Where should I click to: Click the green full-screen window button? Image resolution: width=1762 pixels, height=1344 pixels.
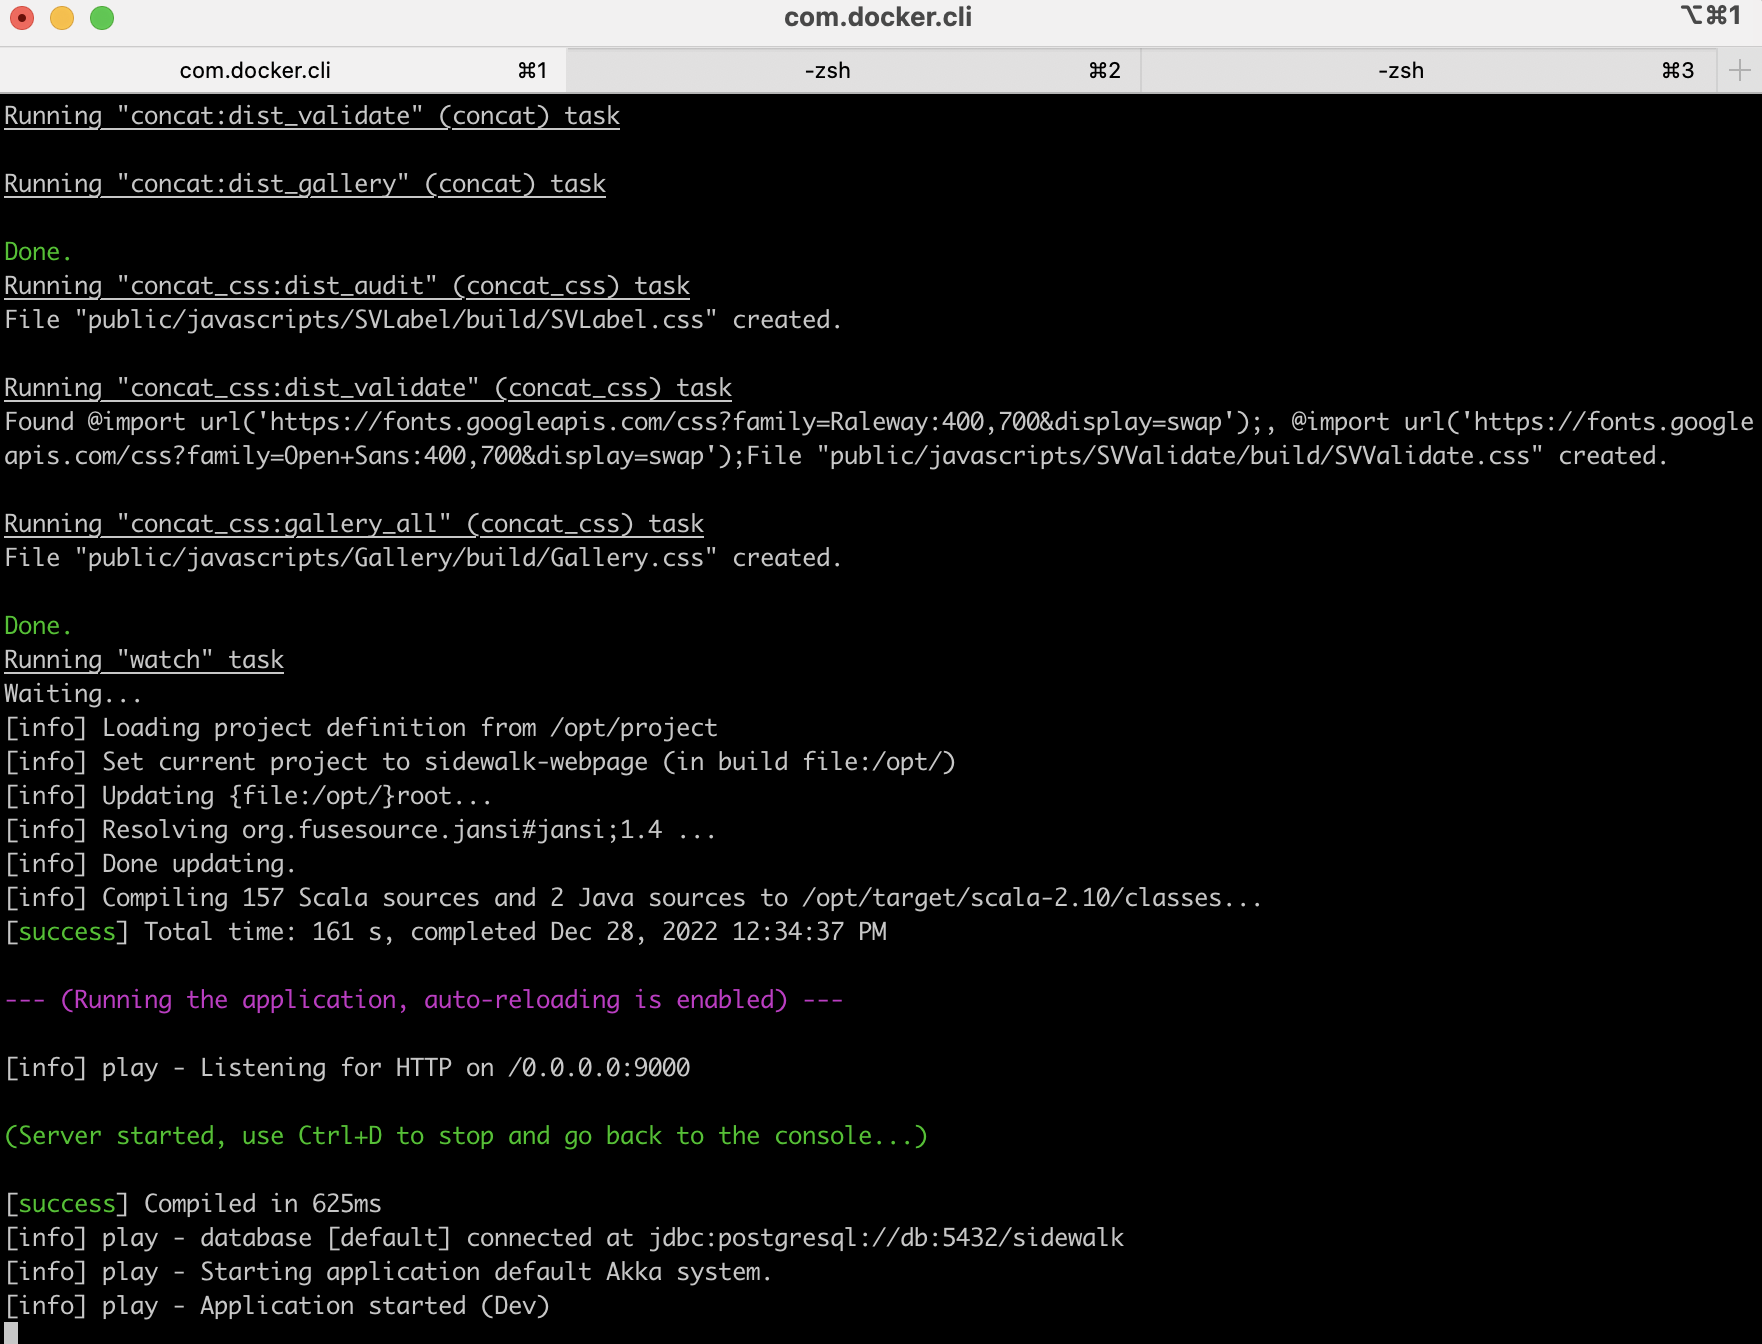[101, 17]
